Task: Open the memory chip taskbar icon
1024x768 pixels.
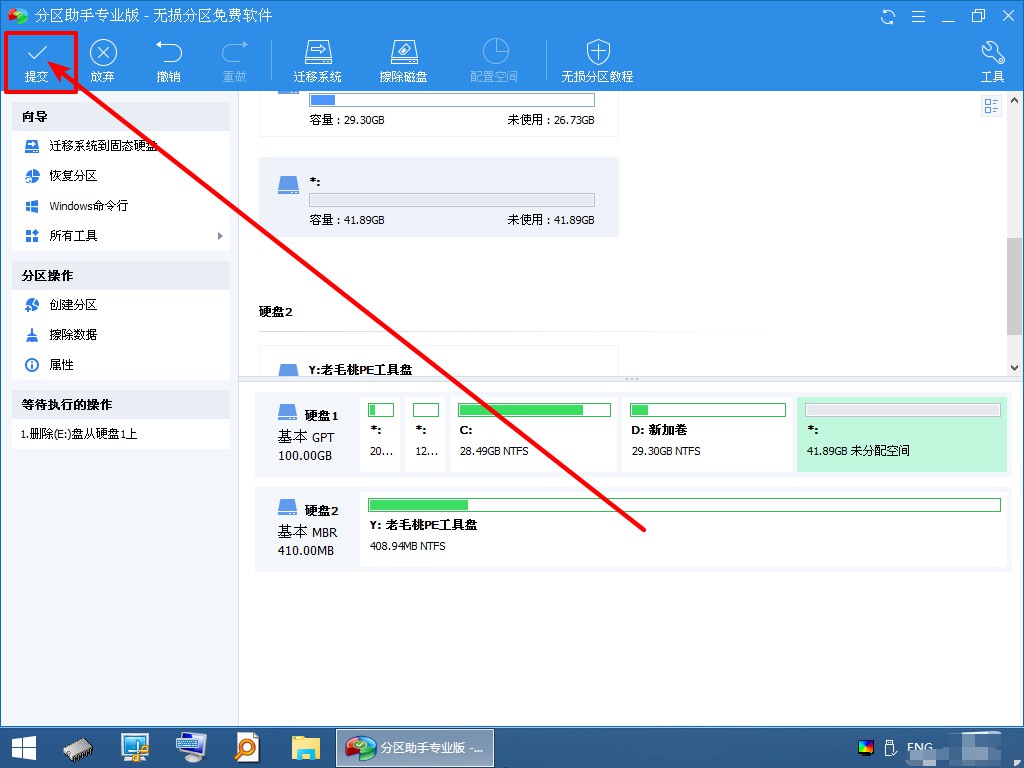Action: [78, 748]
